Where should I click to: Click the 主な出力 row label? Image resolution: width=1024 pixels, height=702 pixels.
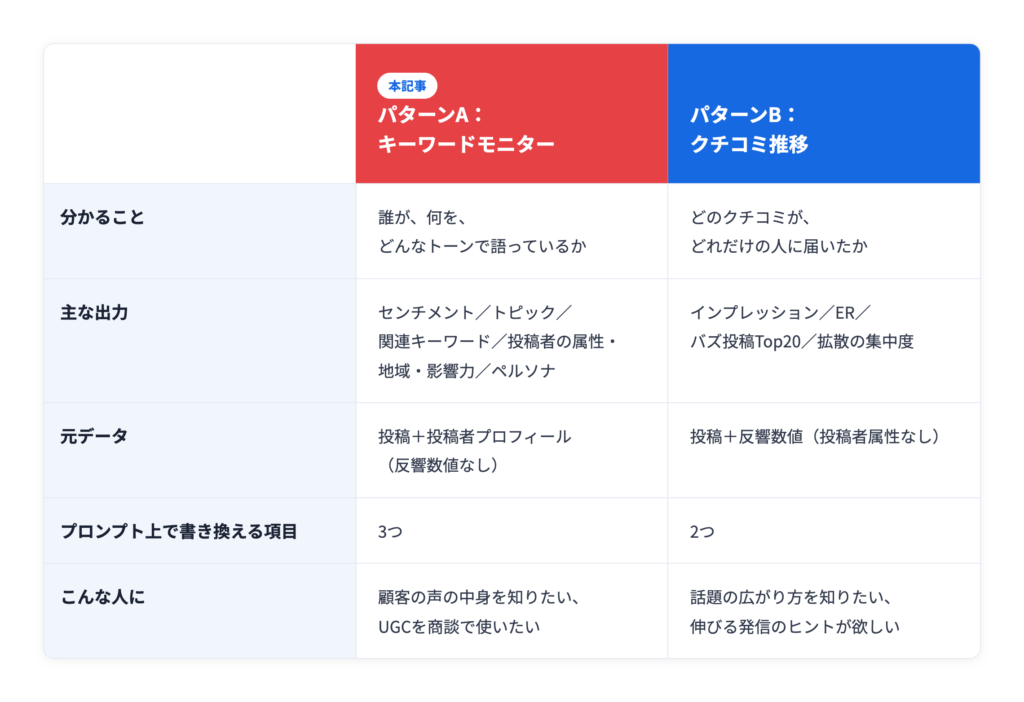94,312
